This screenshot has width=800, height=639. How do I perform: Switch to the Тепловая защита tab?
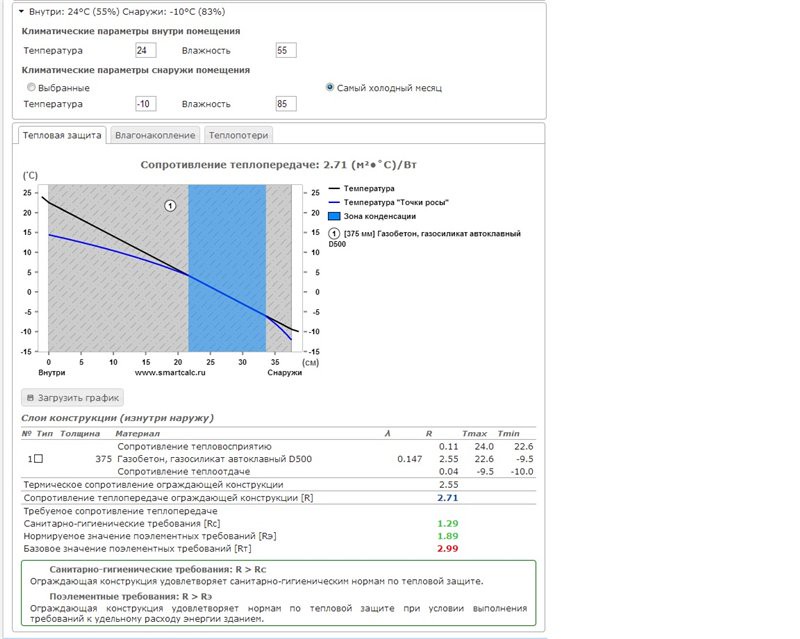[62, 135]
